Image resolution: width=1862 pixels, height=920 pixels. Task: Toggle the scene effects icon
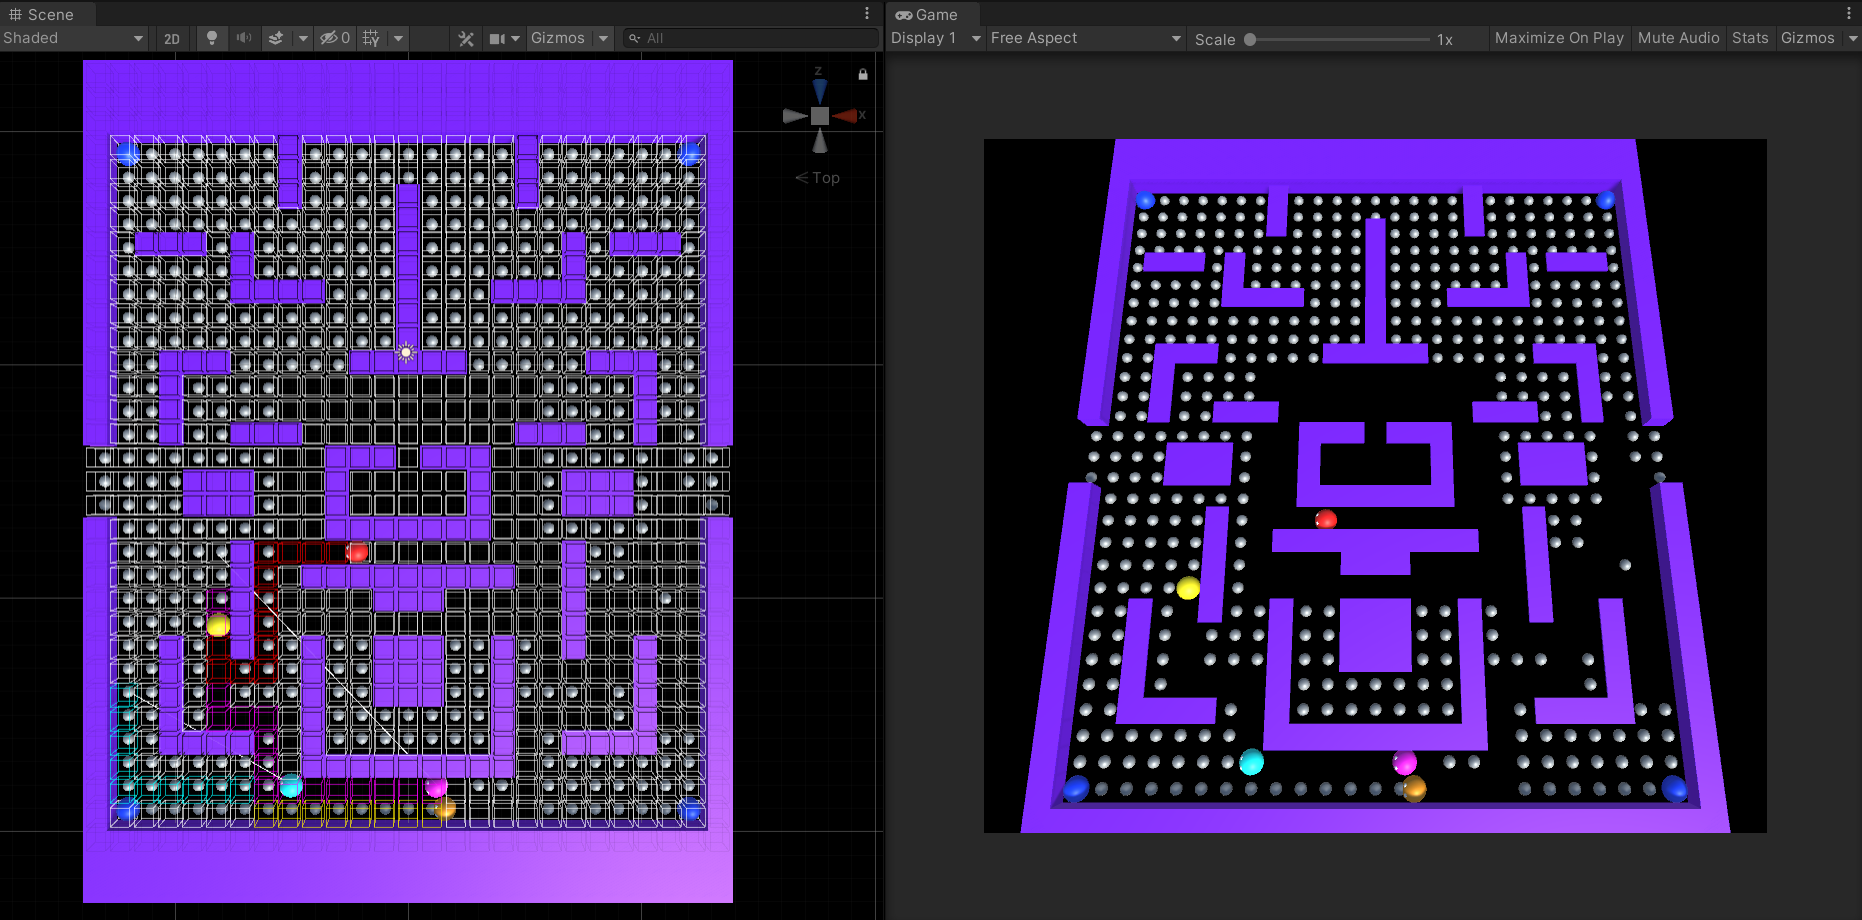(x=276, y=38)
